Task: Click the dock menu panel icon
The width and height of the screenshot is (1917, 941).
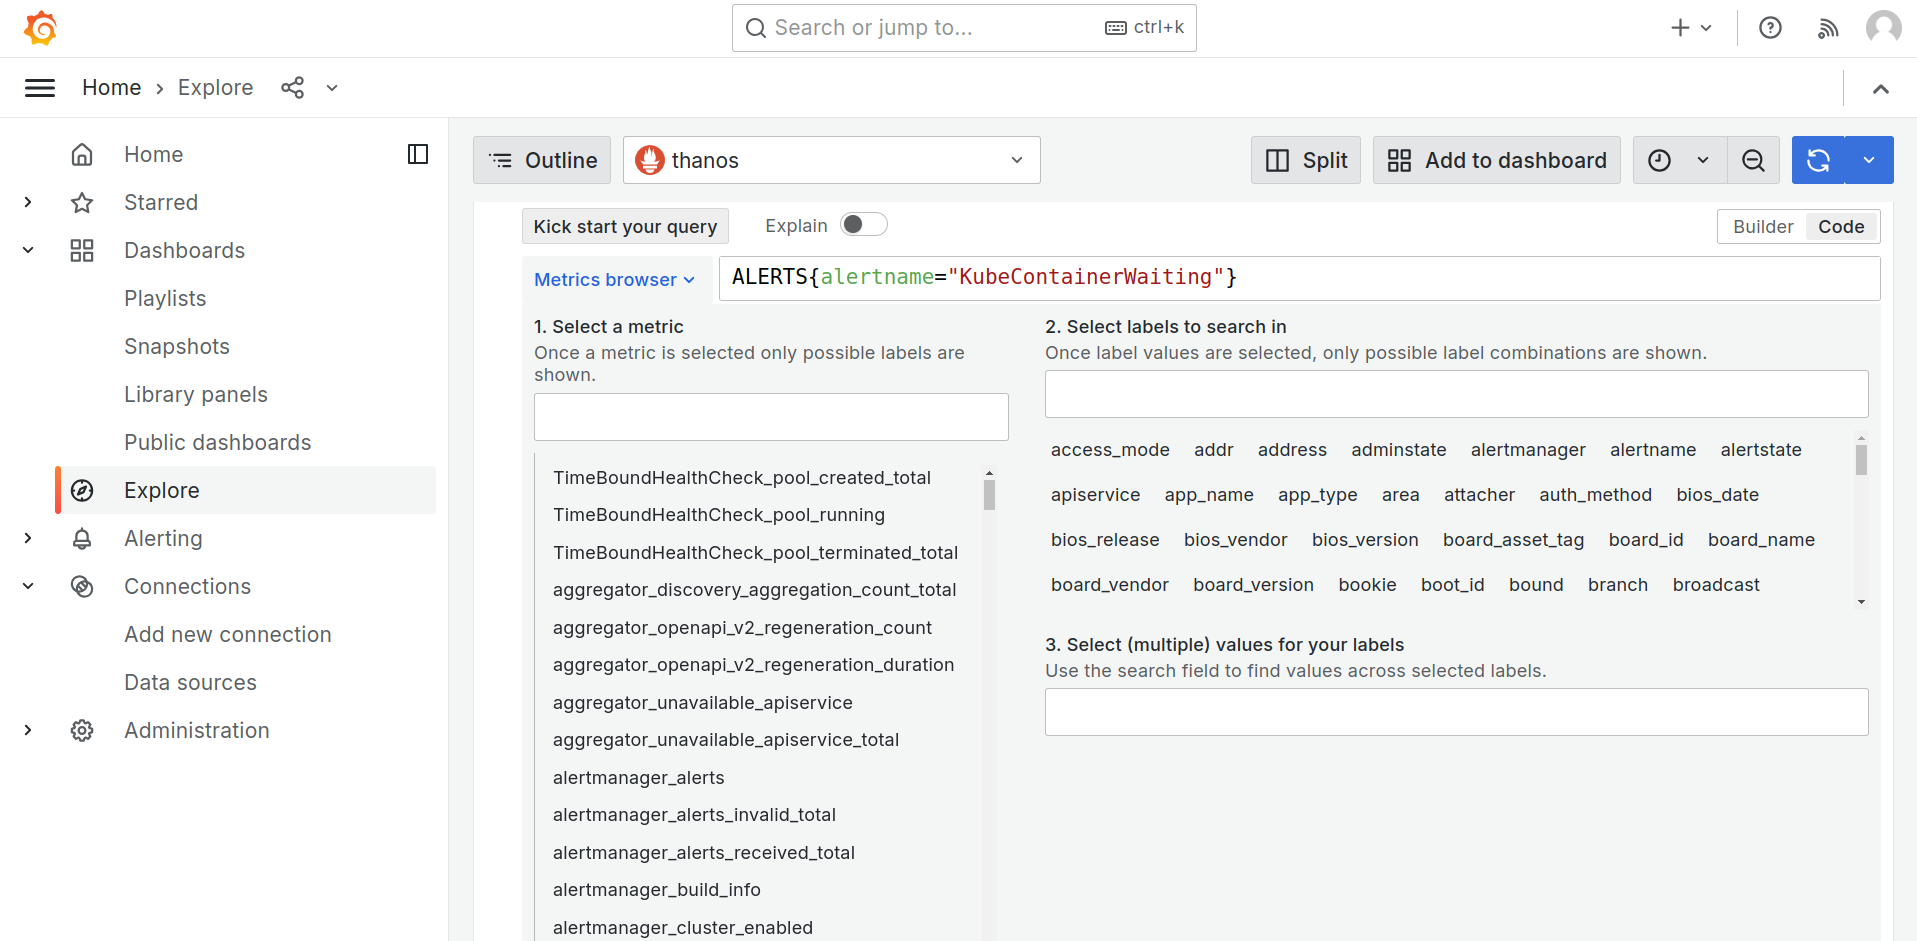Action: click(x=418, y=154)
